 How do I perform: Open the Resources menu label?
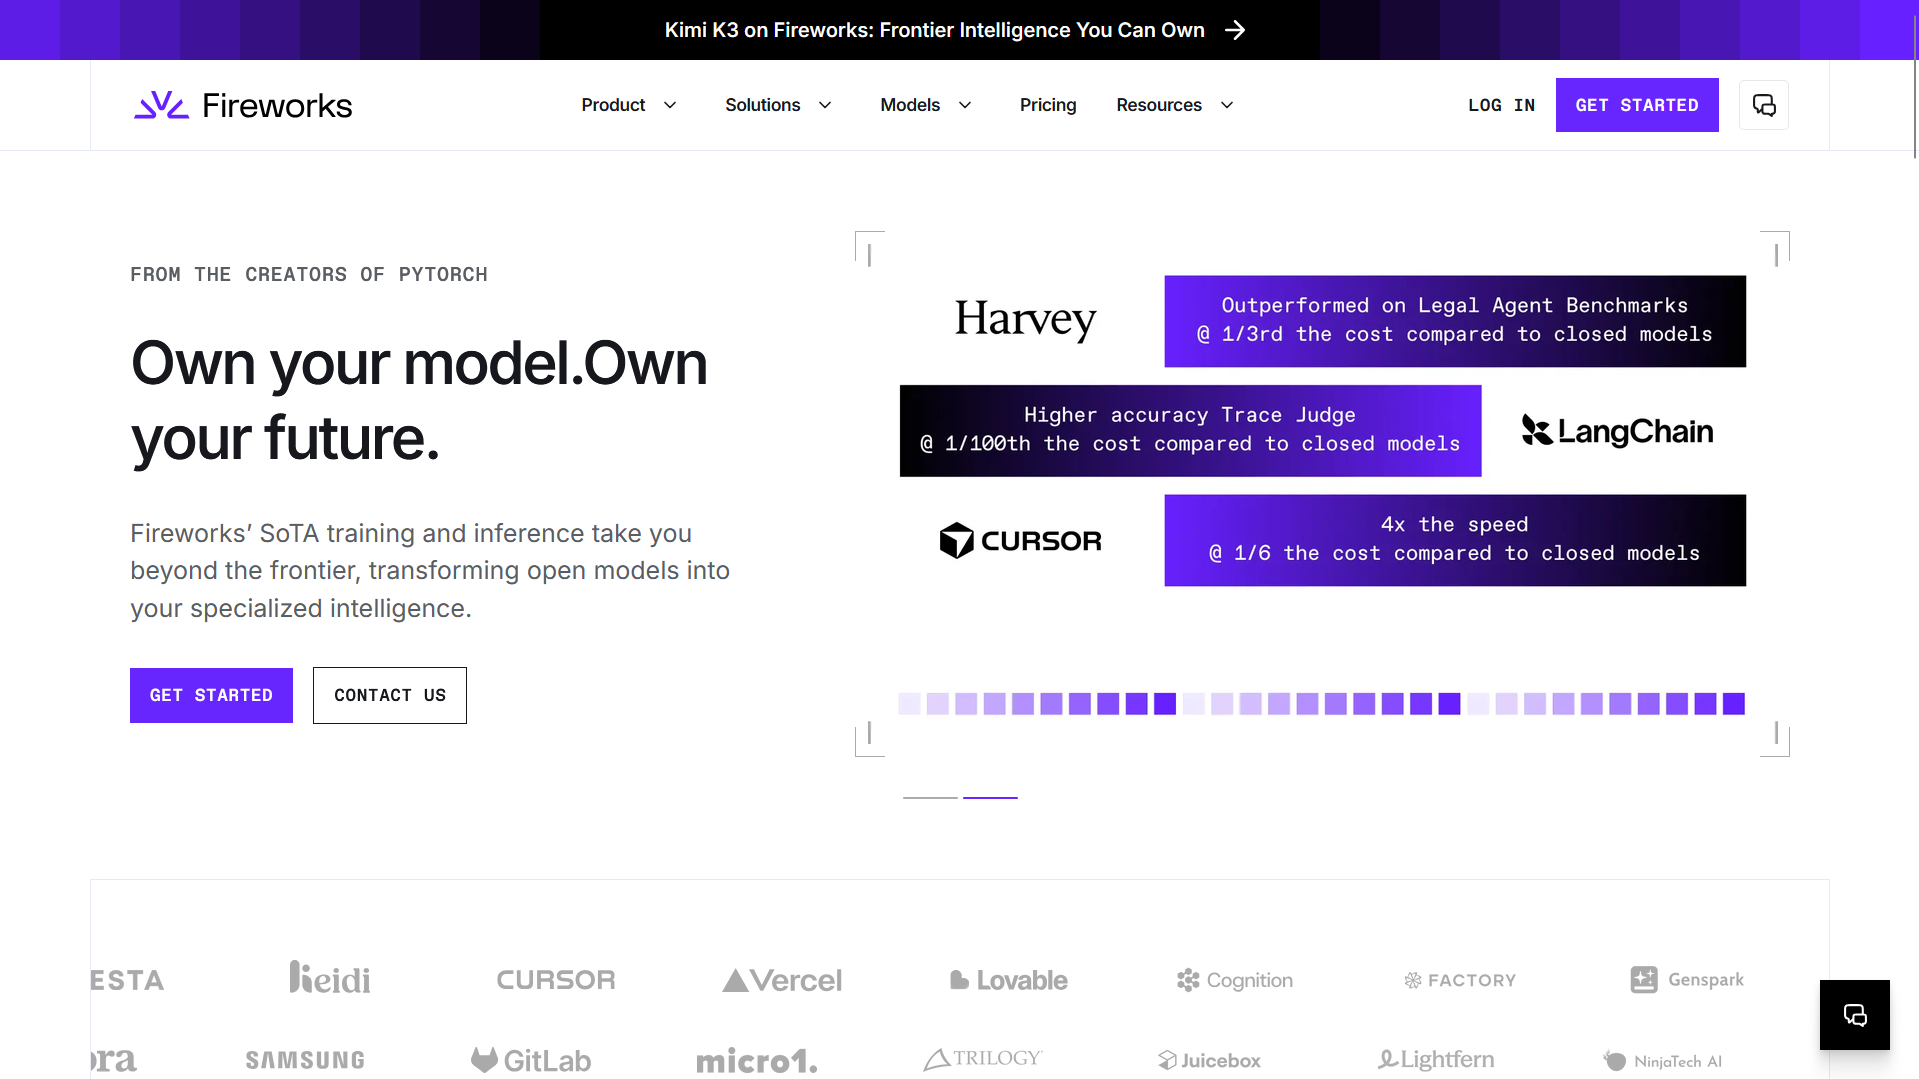click(x=1159, y=105)
